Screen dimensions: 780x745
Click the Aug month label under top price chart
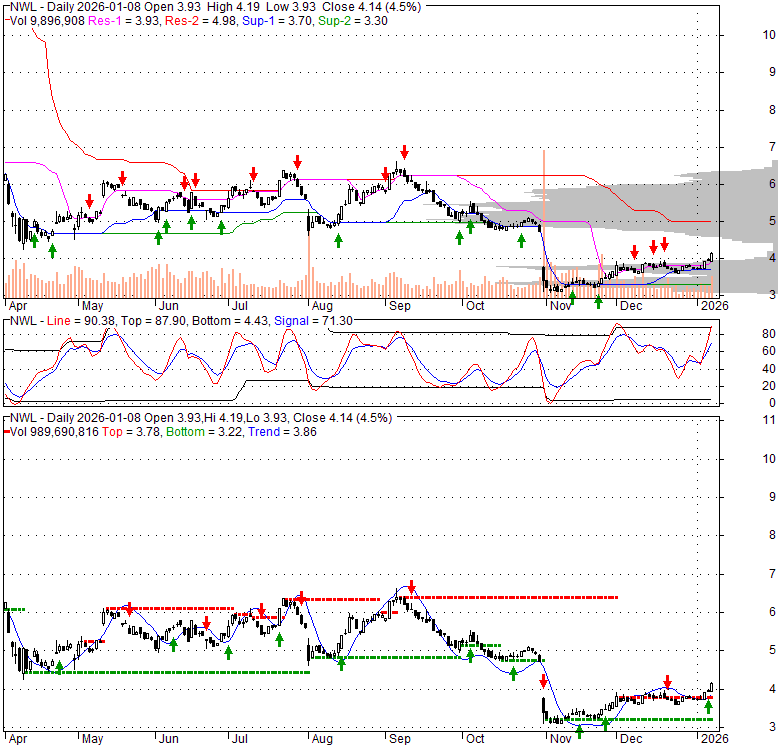(x=322, y=306)
